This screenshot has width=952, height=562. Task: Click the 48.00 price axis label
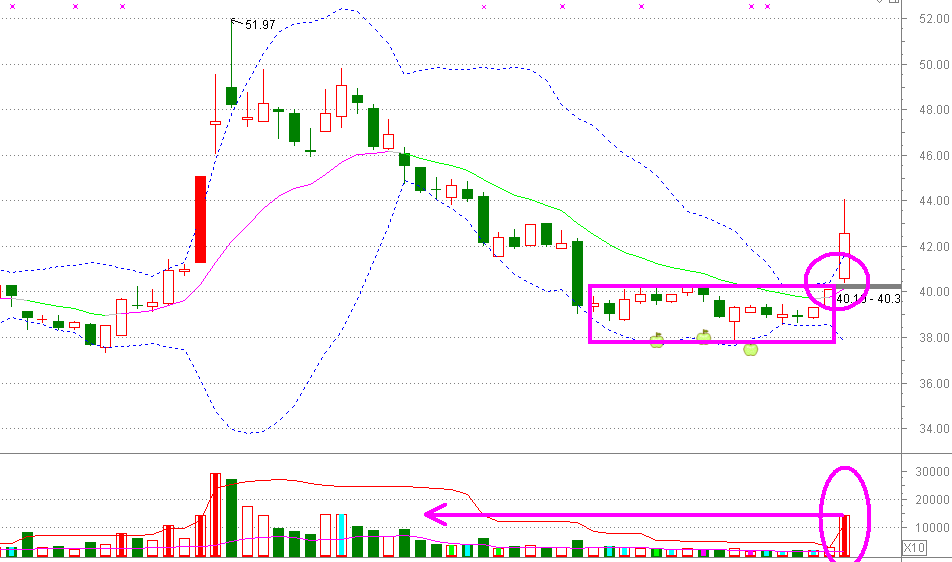tap(934, 110)
